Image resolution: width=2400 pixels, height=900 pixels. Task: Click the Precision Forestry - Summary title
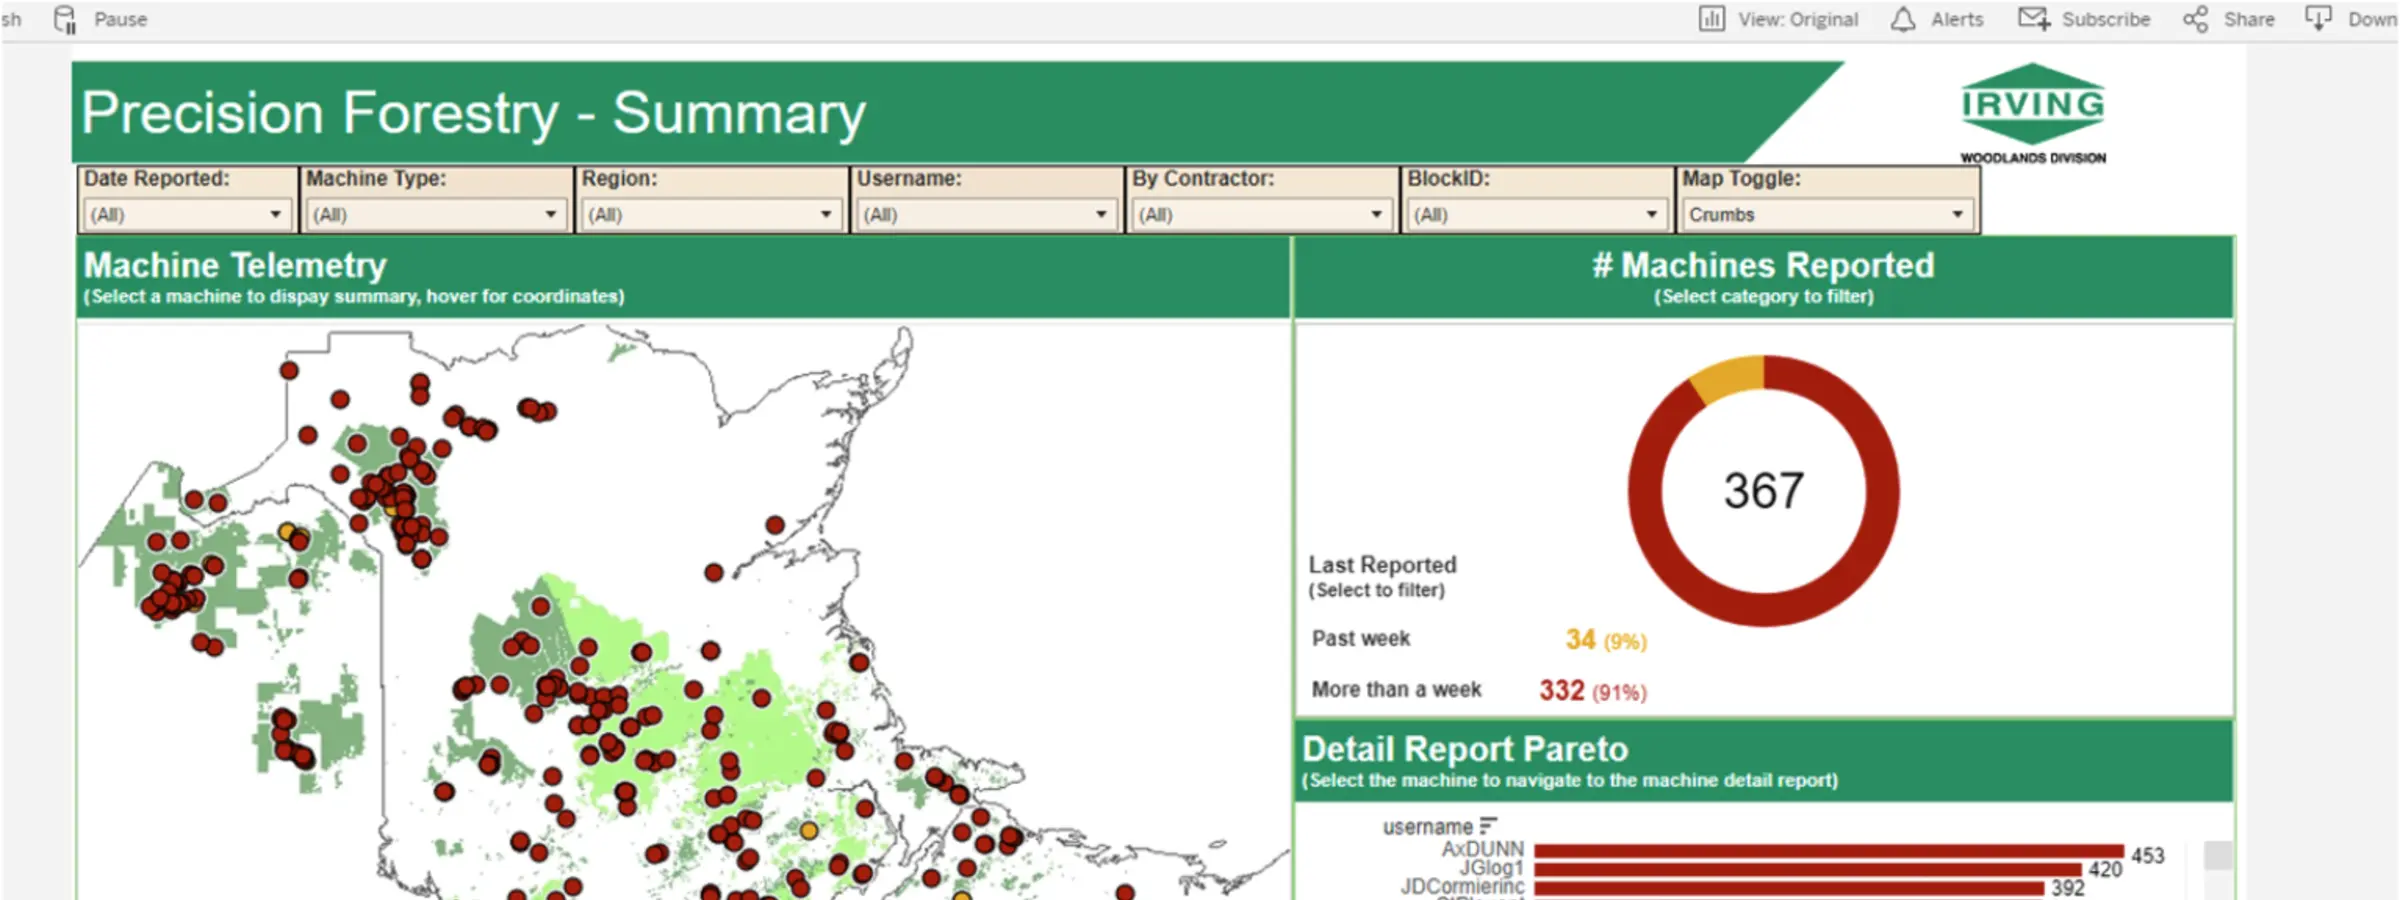(x=473, y=112)
